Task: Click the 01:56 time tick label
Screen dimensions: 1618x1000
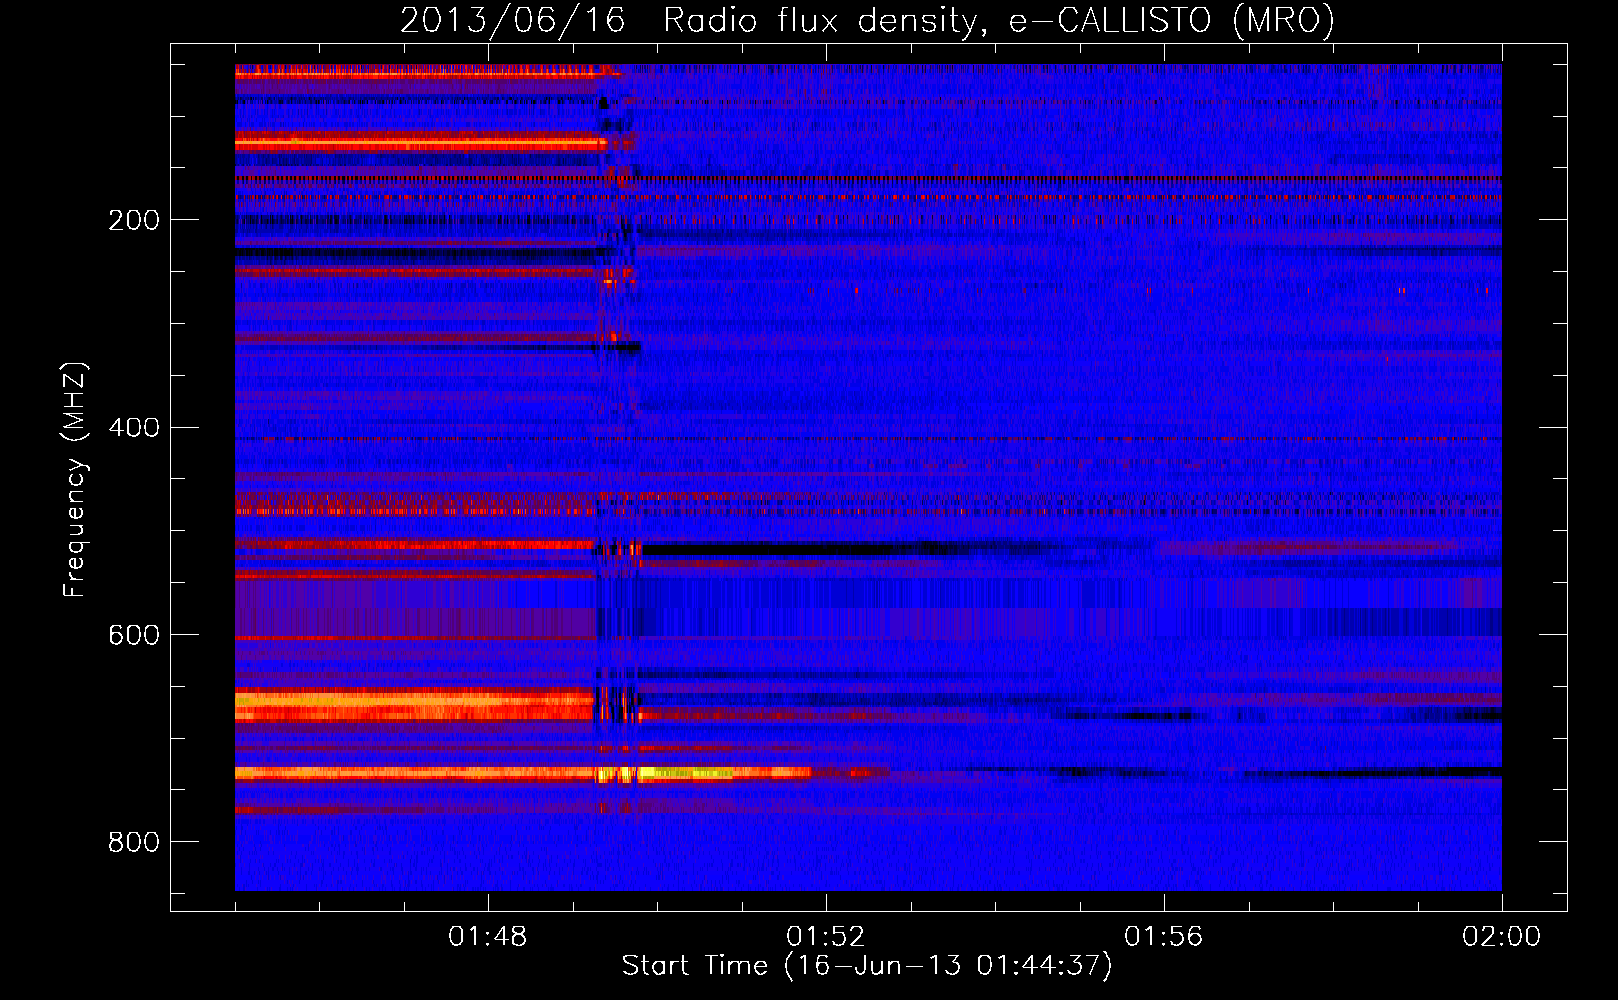Action: tap(1164, 937)
